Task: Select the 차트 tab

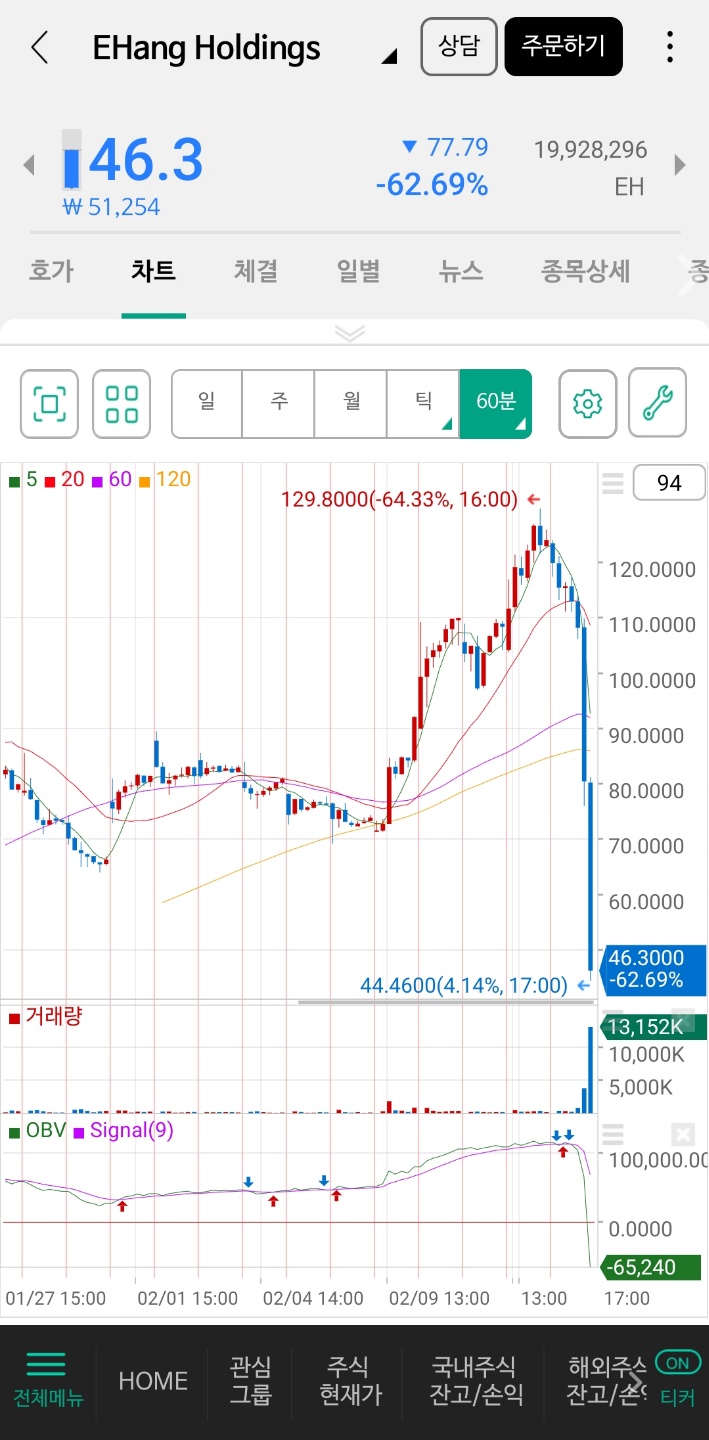Action: pyautogui.click(x=153, y=271)
